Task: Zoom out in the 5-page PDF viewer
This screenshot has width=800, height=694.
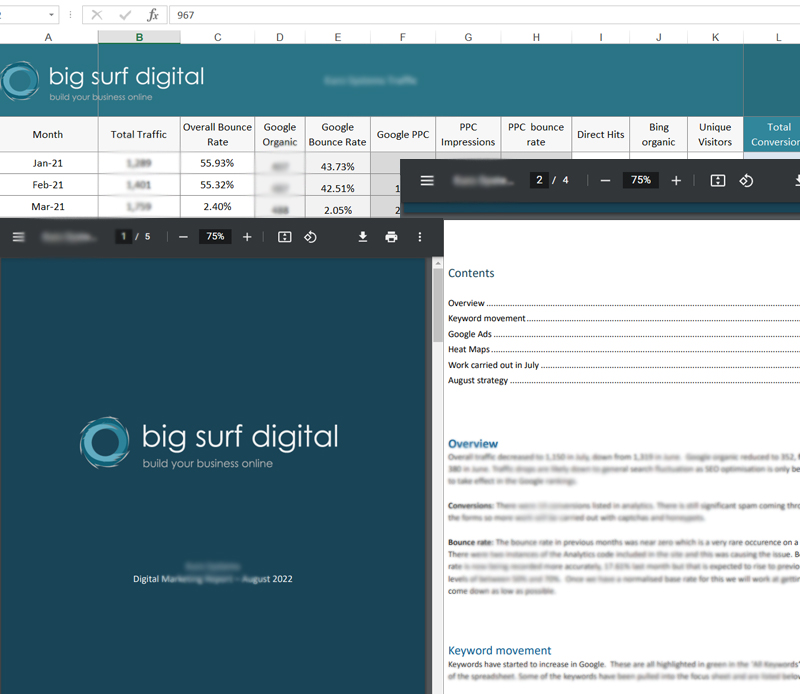Action: pos(183,237)
